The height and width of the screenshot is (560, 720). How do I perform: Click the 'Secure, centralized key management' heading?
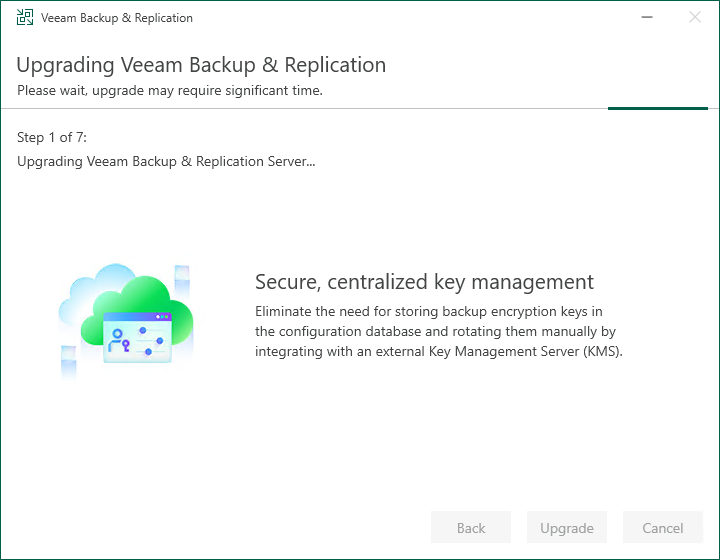point(424,282)
